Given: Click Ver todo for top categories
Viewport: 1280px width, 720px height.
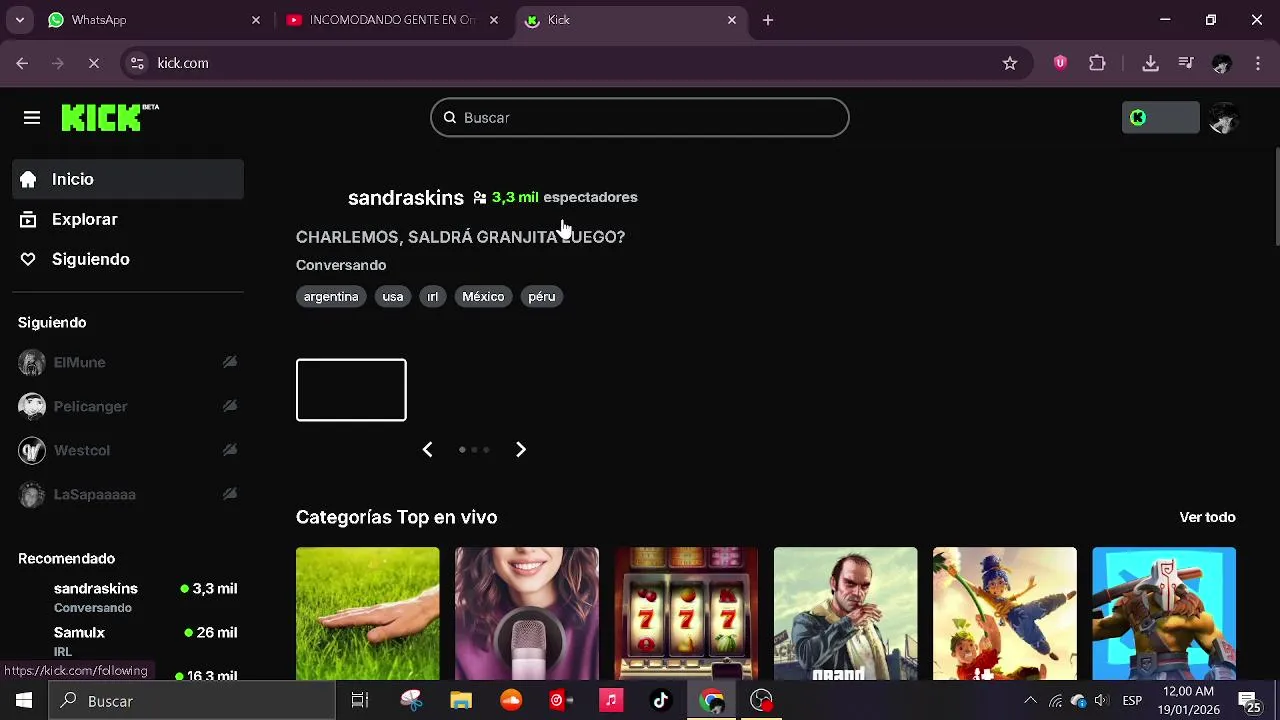Looking at the screenshot, I should click(1207, 517).
